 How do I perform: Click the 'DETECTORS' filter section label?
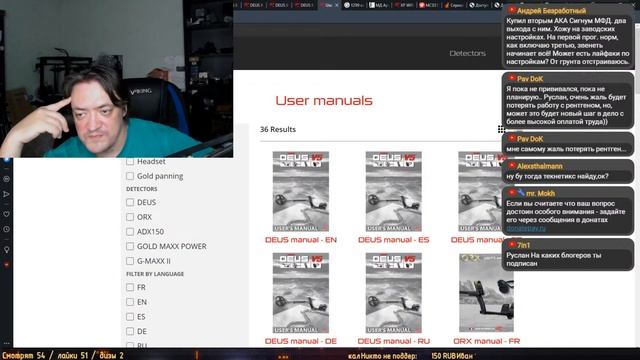[142, 189]
